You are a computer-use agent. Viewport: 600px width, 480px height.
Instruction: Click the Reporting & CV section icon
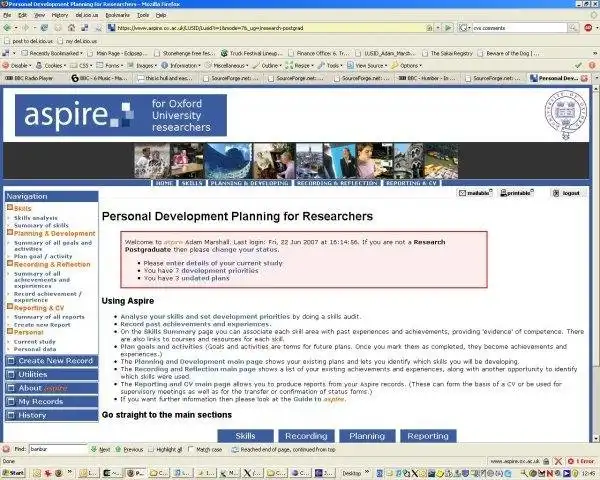(x=10, y=307)
